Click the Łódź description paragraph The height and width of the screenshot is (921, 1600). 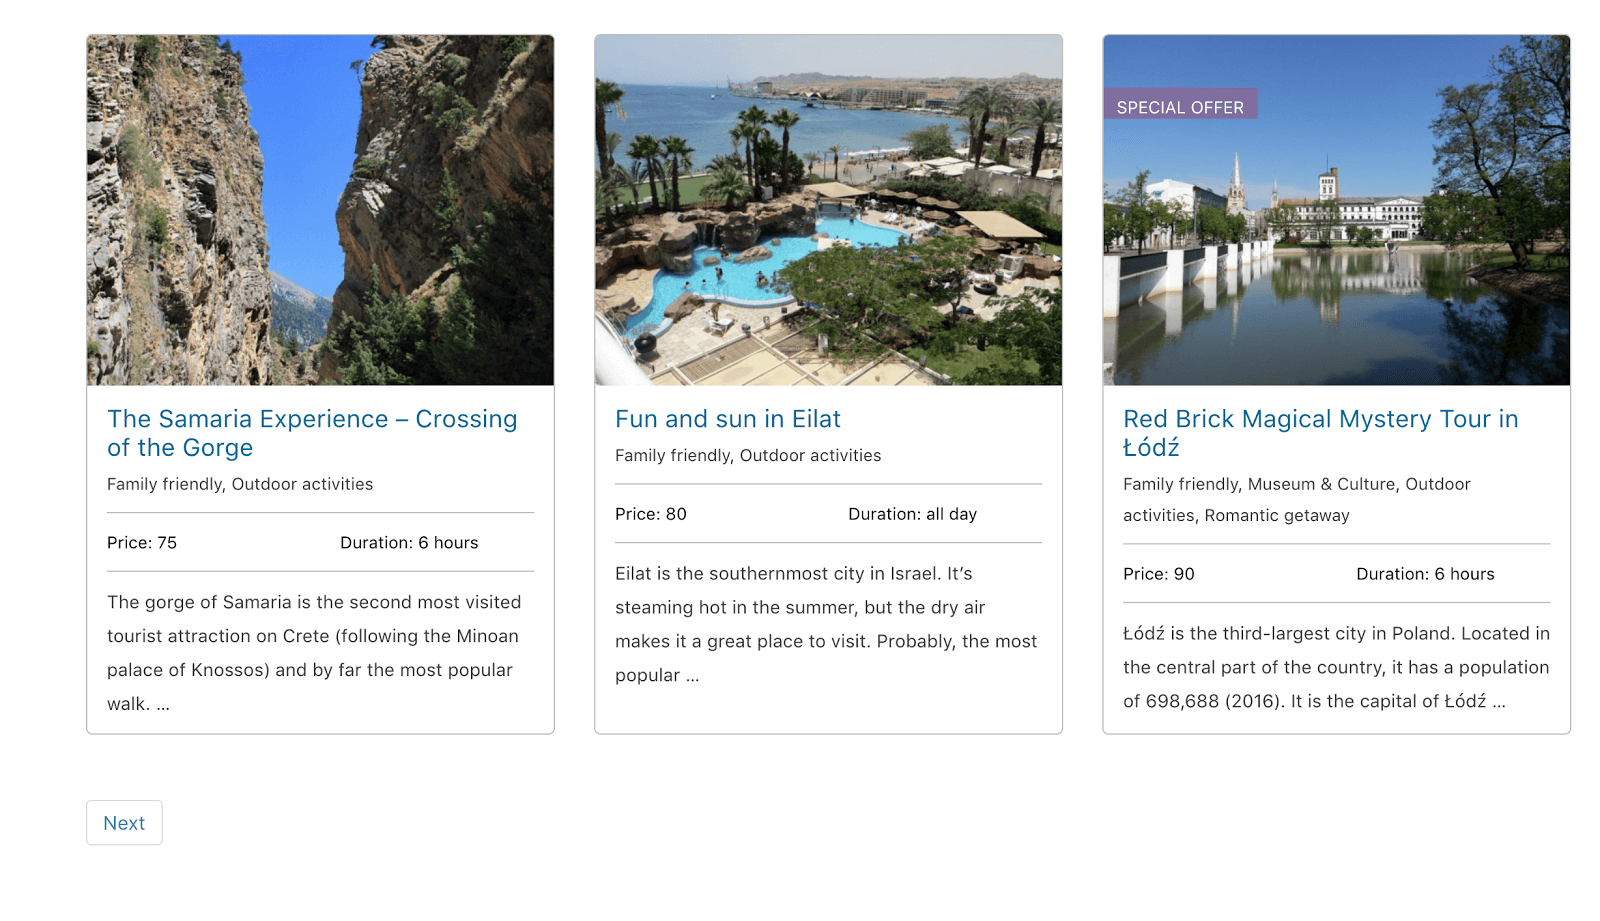[1336, 667]
